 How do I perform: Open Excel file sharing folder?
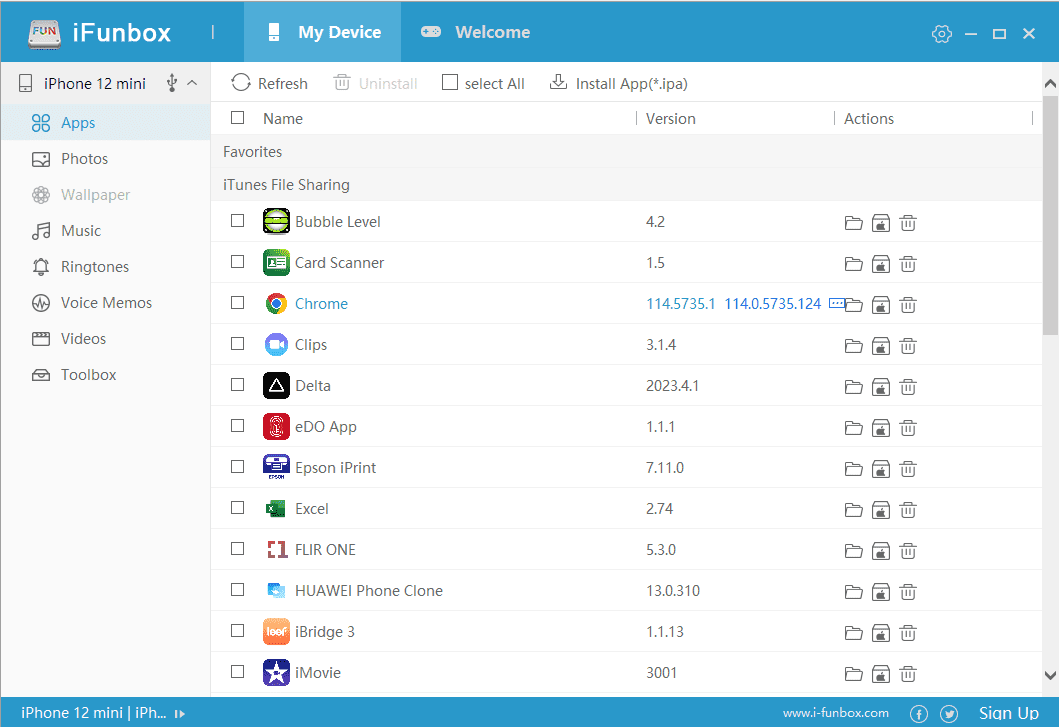pyautogui.click(x=853, y=510)
